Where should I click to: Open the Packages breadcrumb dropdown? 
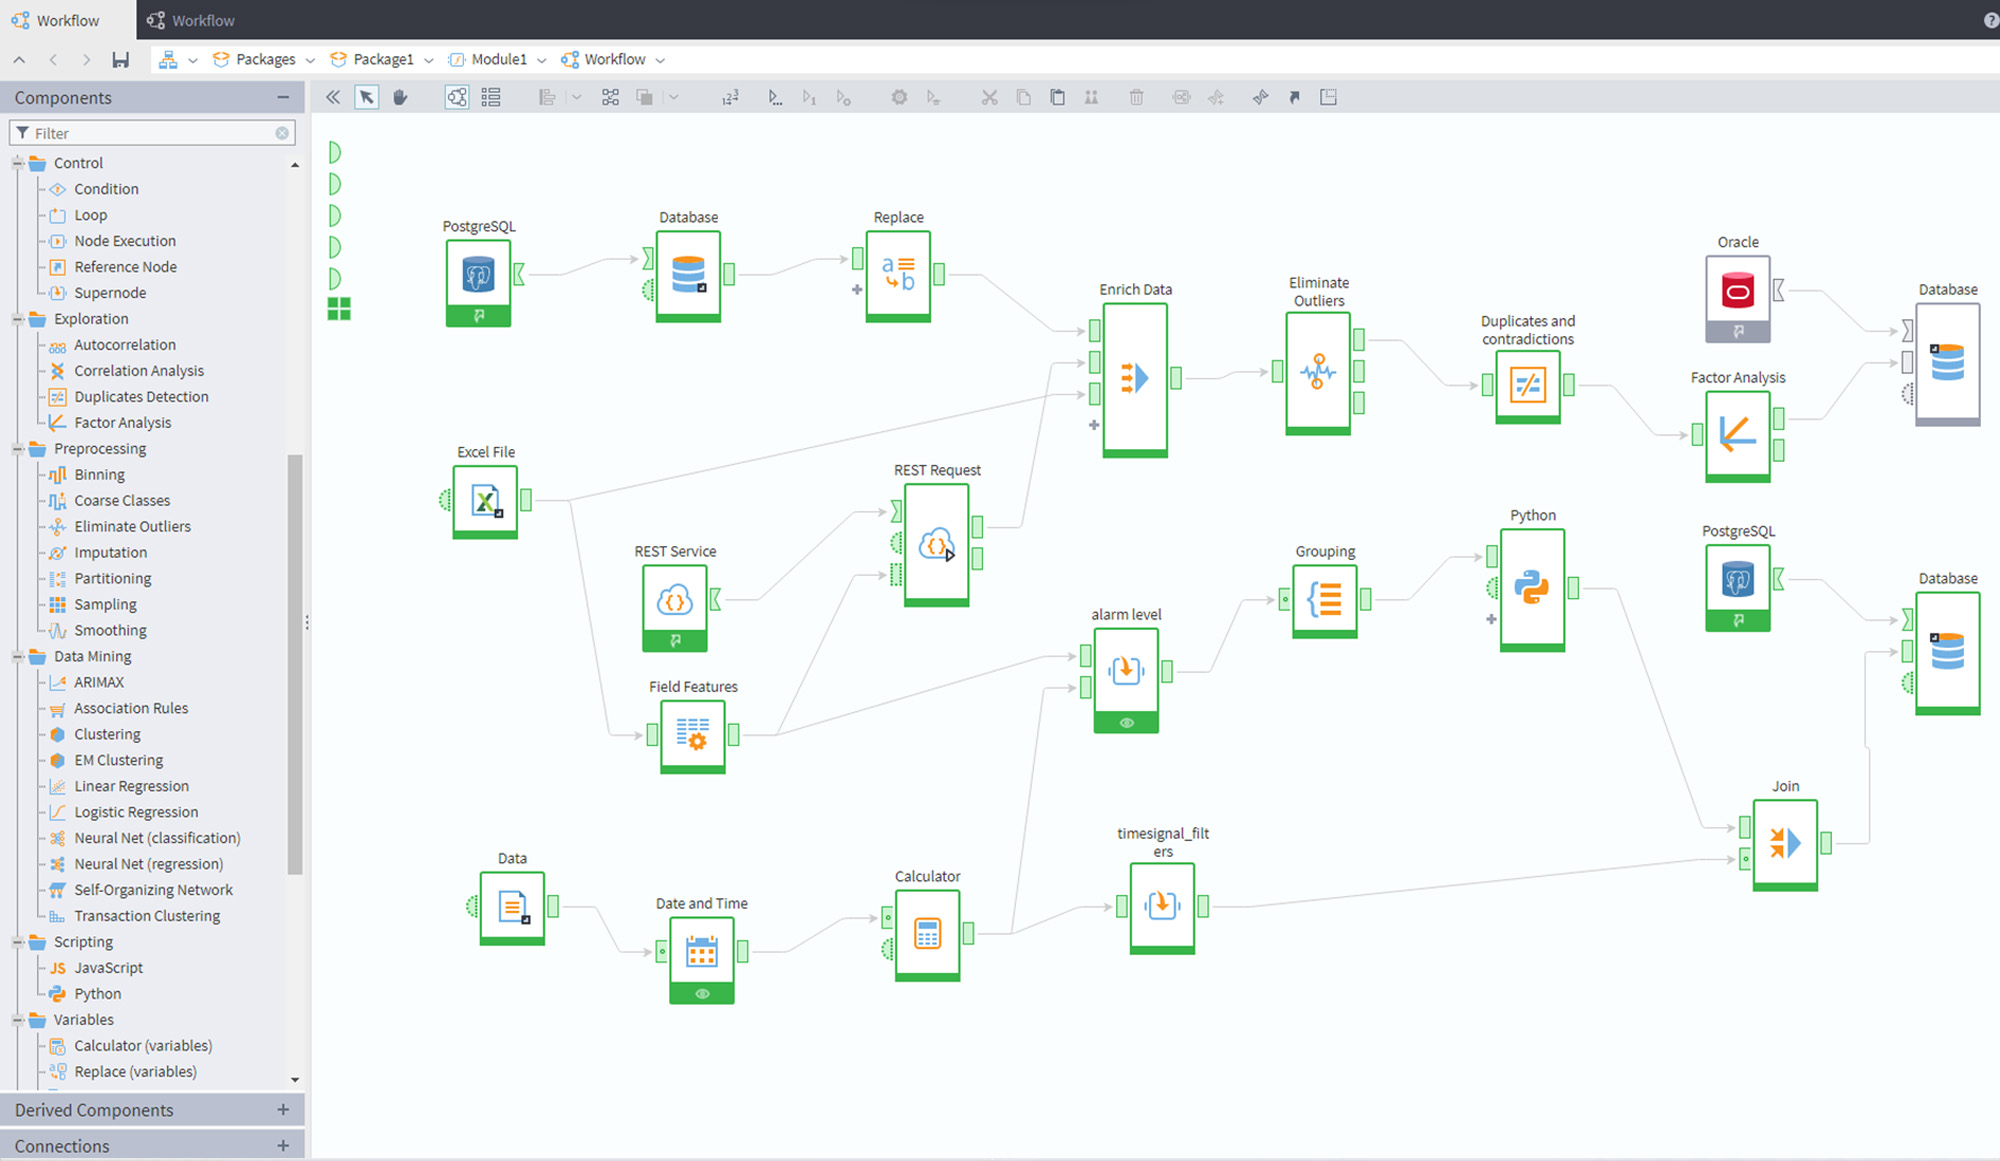click(310, 60)
